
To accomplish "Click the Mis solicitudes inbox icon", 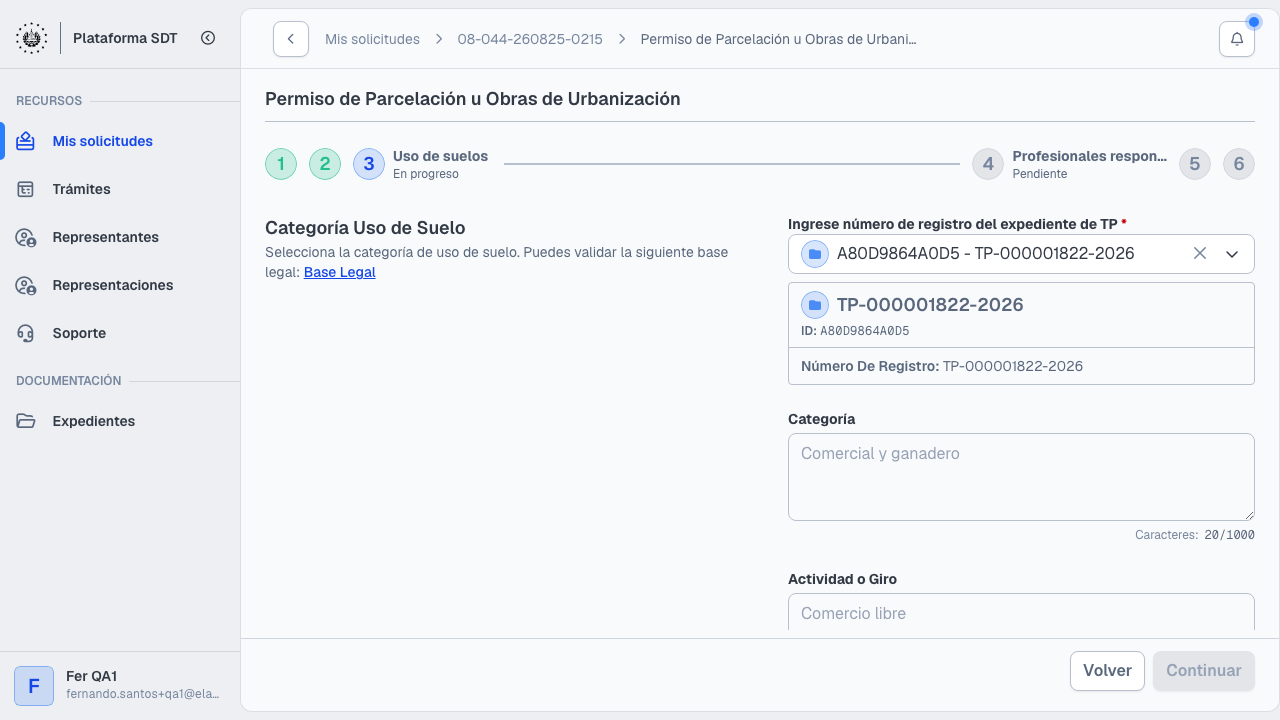I will [x=26, y=141].
